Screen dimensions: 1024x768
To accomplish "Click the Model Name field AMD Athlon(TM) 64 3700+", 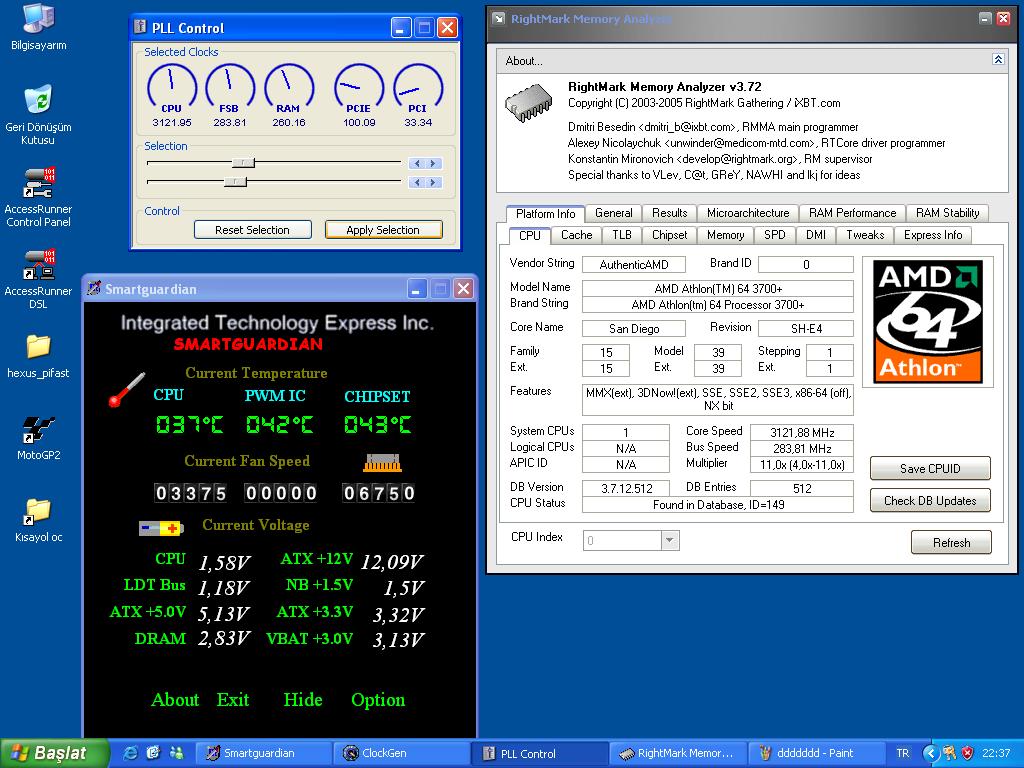I will coord(718,289).
